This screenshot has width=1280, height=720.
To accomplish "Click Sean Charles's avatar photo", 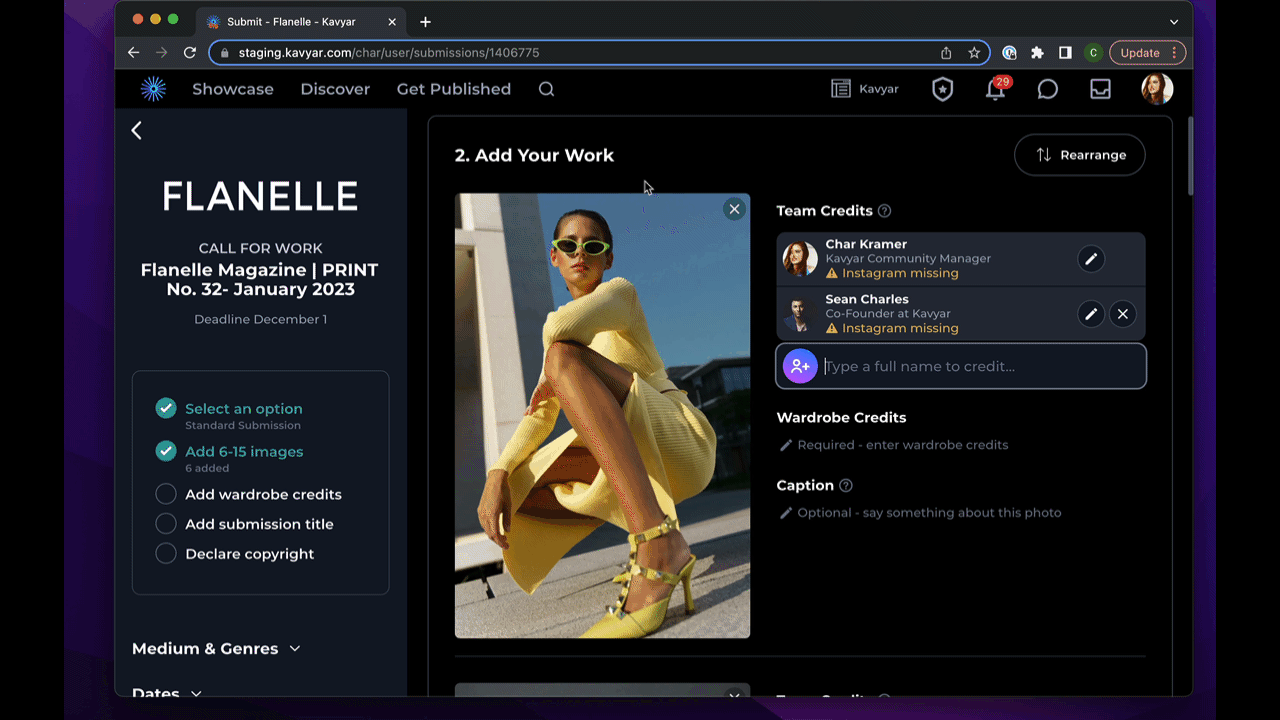I will coord(800,314).
